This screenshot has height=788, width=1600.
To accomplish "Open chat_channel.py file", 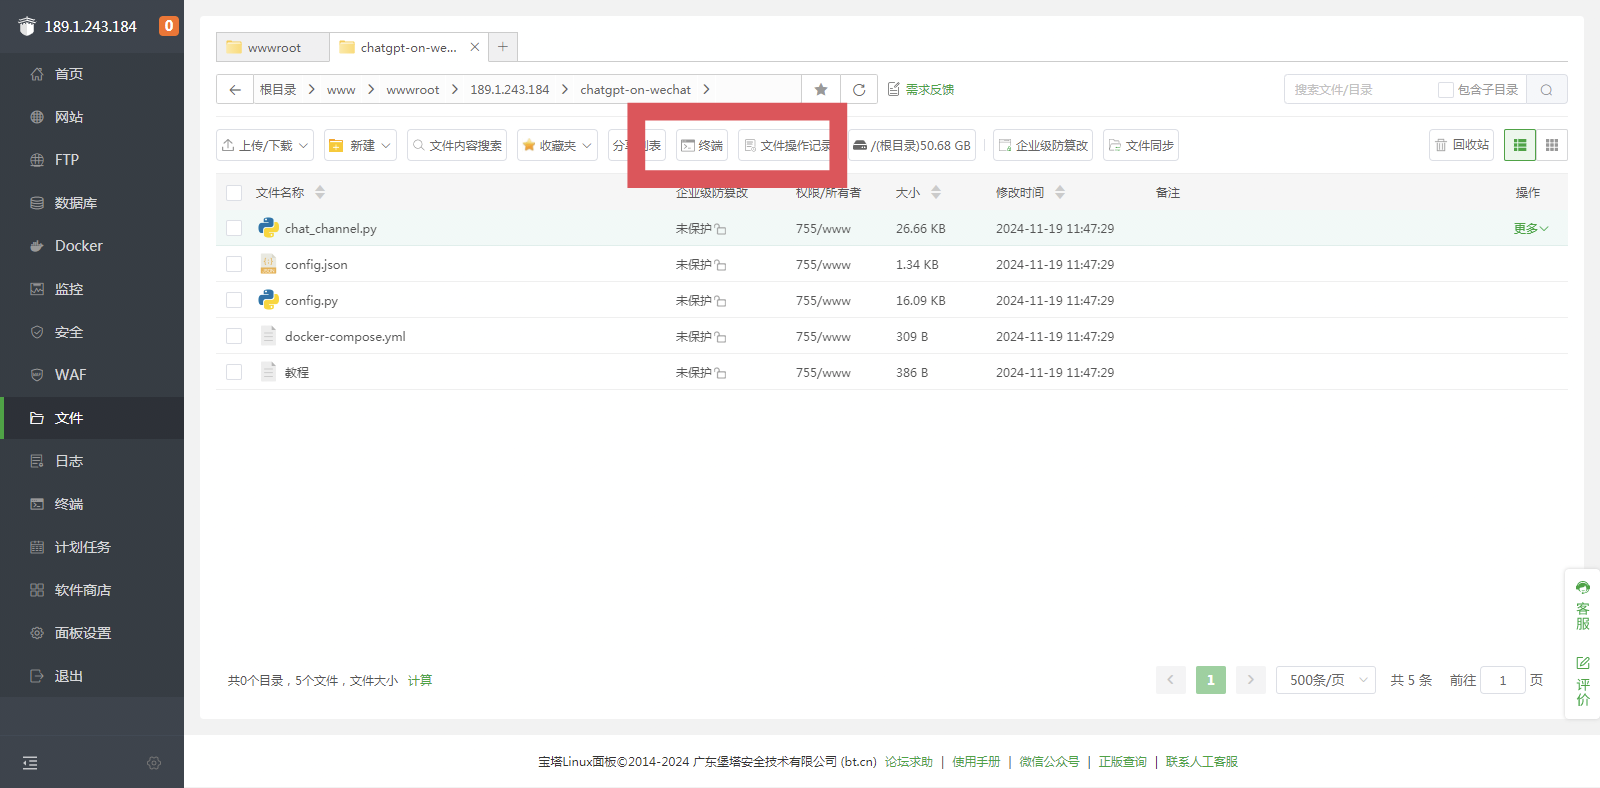I will 331,229.
